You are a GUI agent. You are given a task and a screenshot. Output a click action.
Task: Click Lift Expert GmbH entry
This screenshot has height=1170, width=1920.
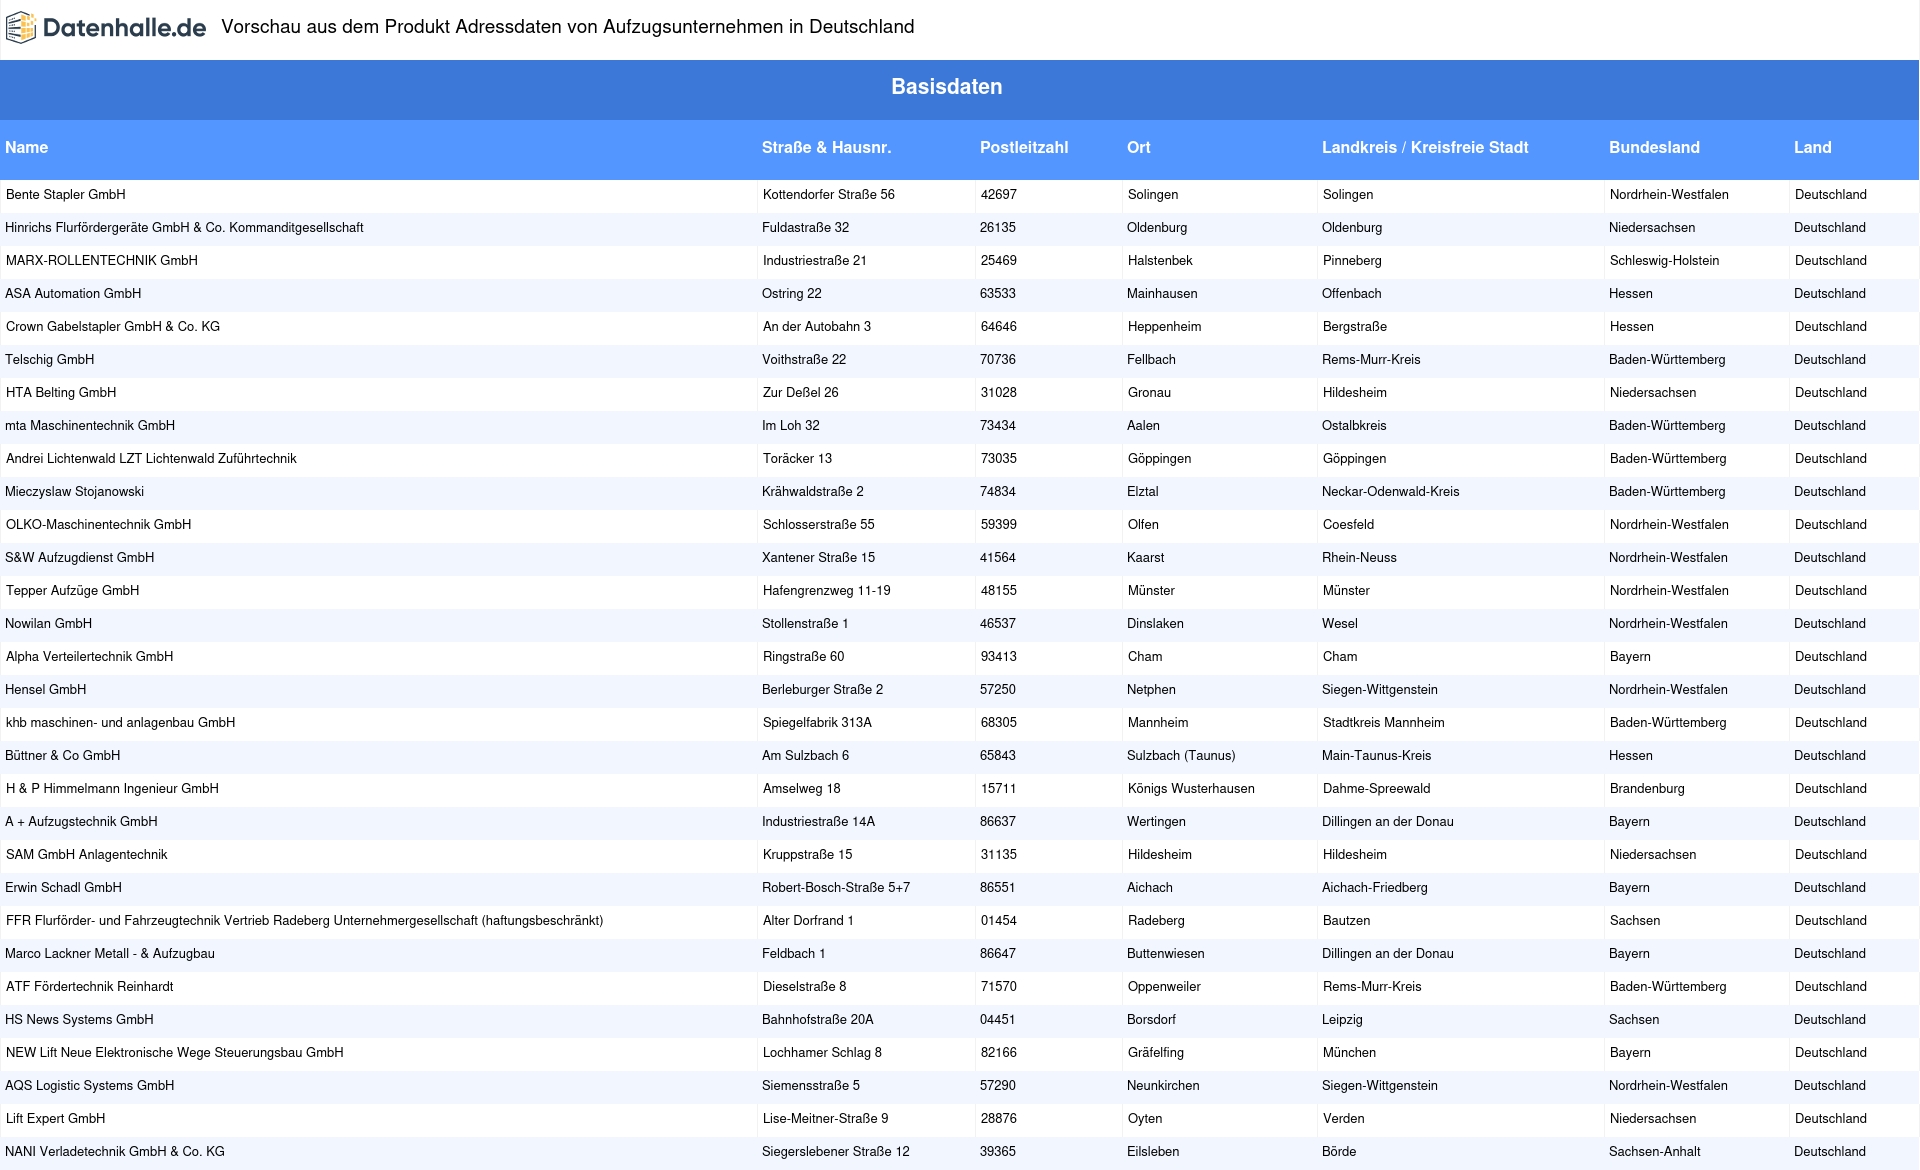click(56, 1119)
